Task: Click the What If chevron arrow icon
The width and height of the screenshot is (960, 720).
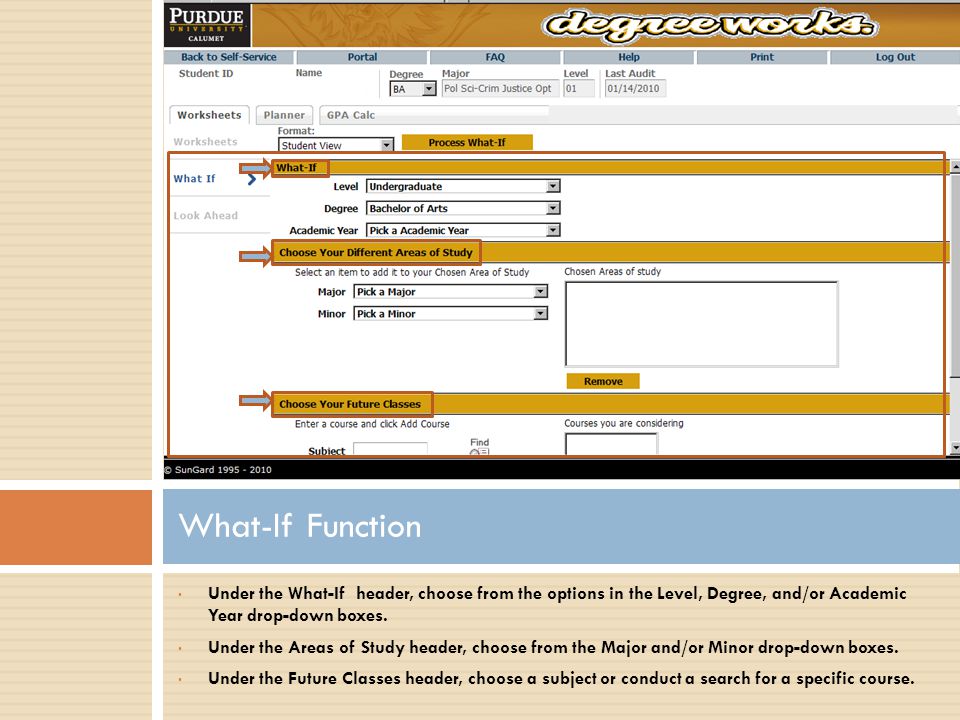Action: coord(252,179)
